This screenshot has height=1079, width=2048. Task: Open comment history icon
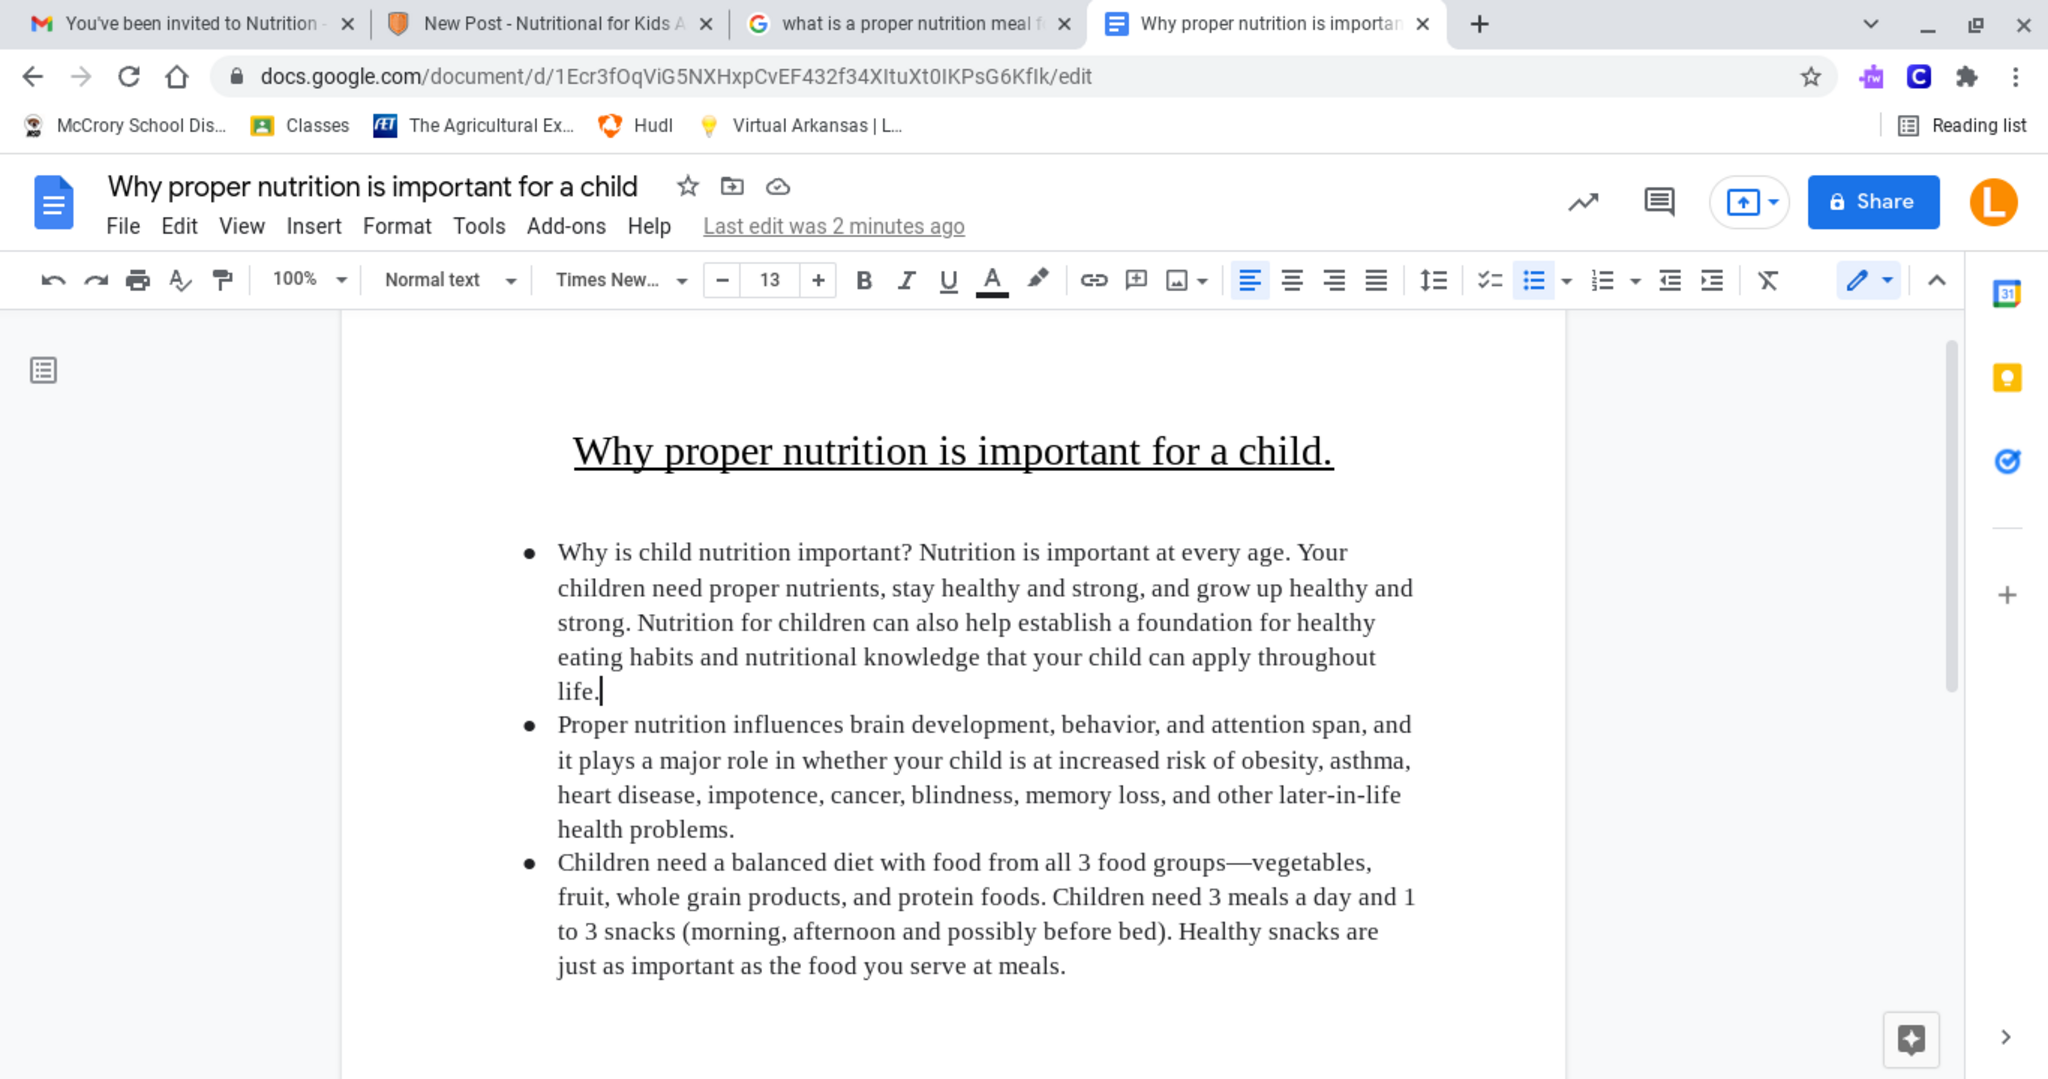1659,202
